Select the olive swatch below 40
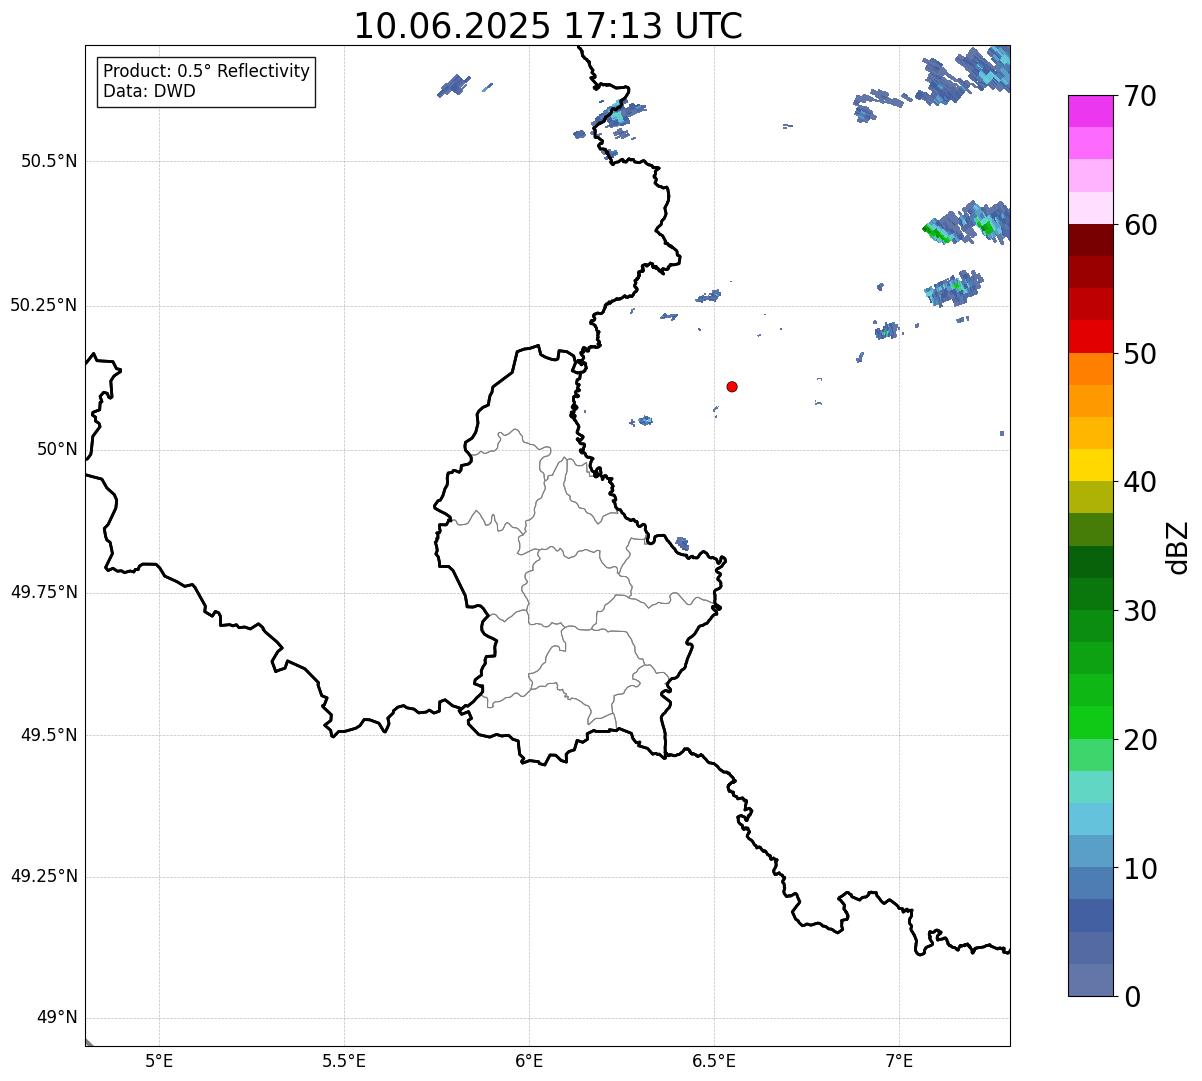 click(x=1090, y=497)
